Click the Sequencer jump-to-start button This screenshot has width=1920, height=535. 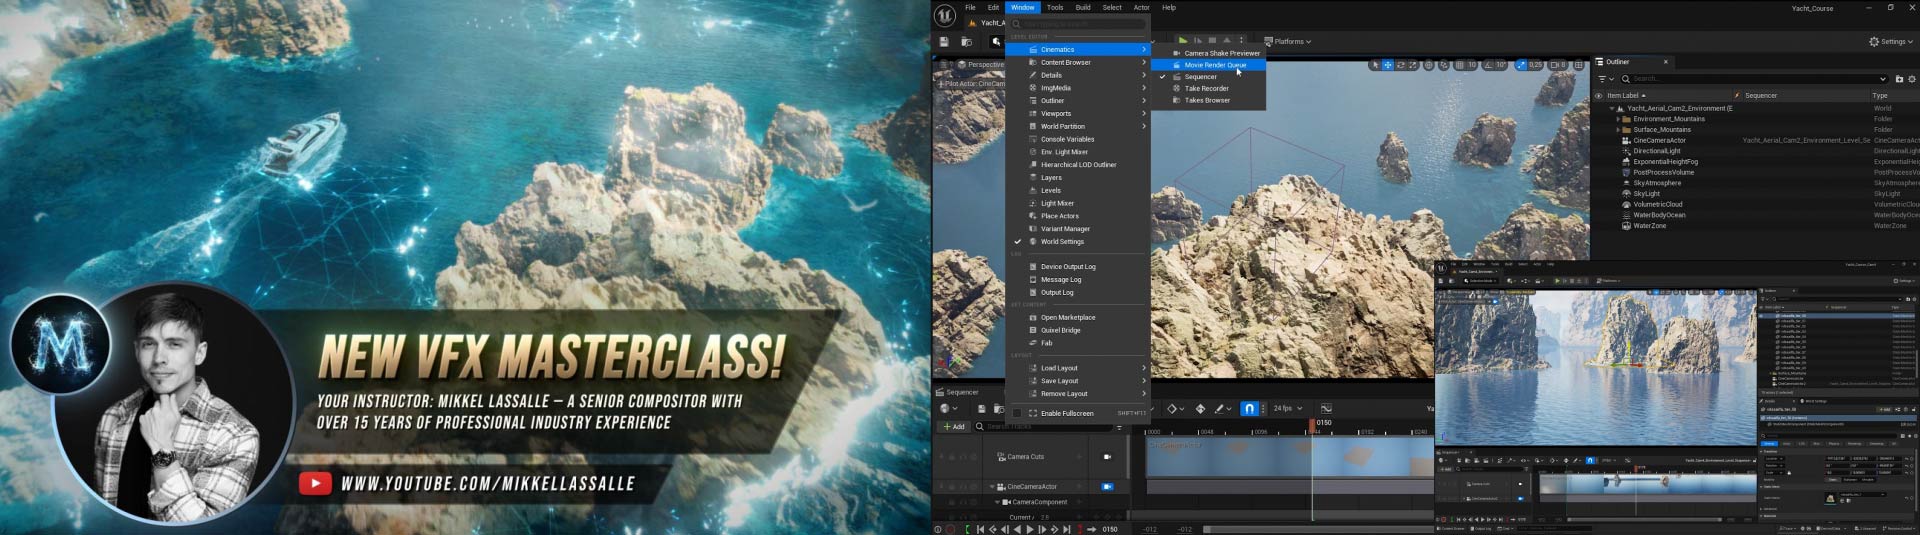click(x=981, y=529)
